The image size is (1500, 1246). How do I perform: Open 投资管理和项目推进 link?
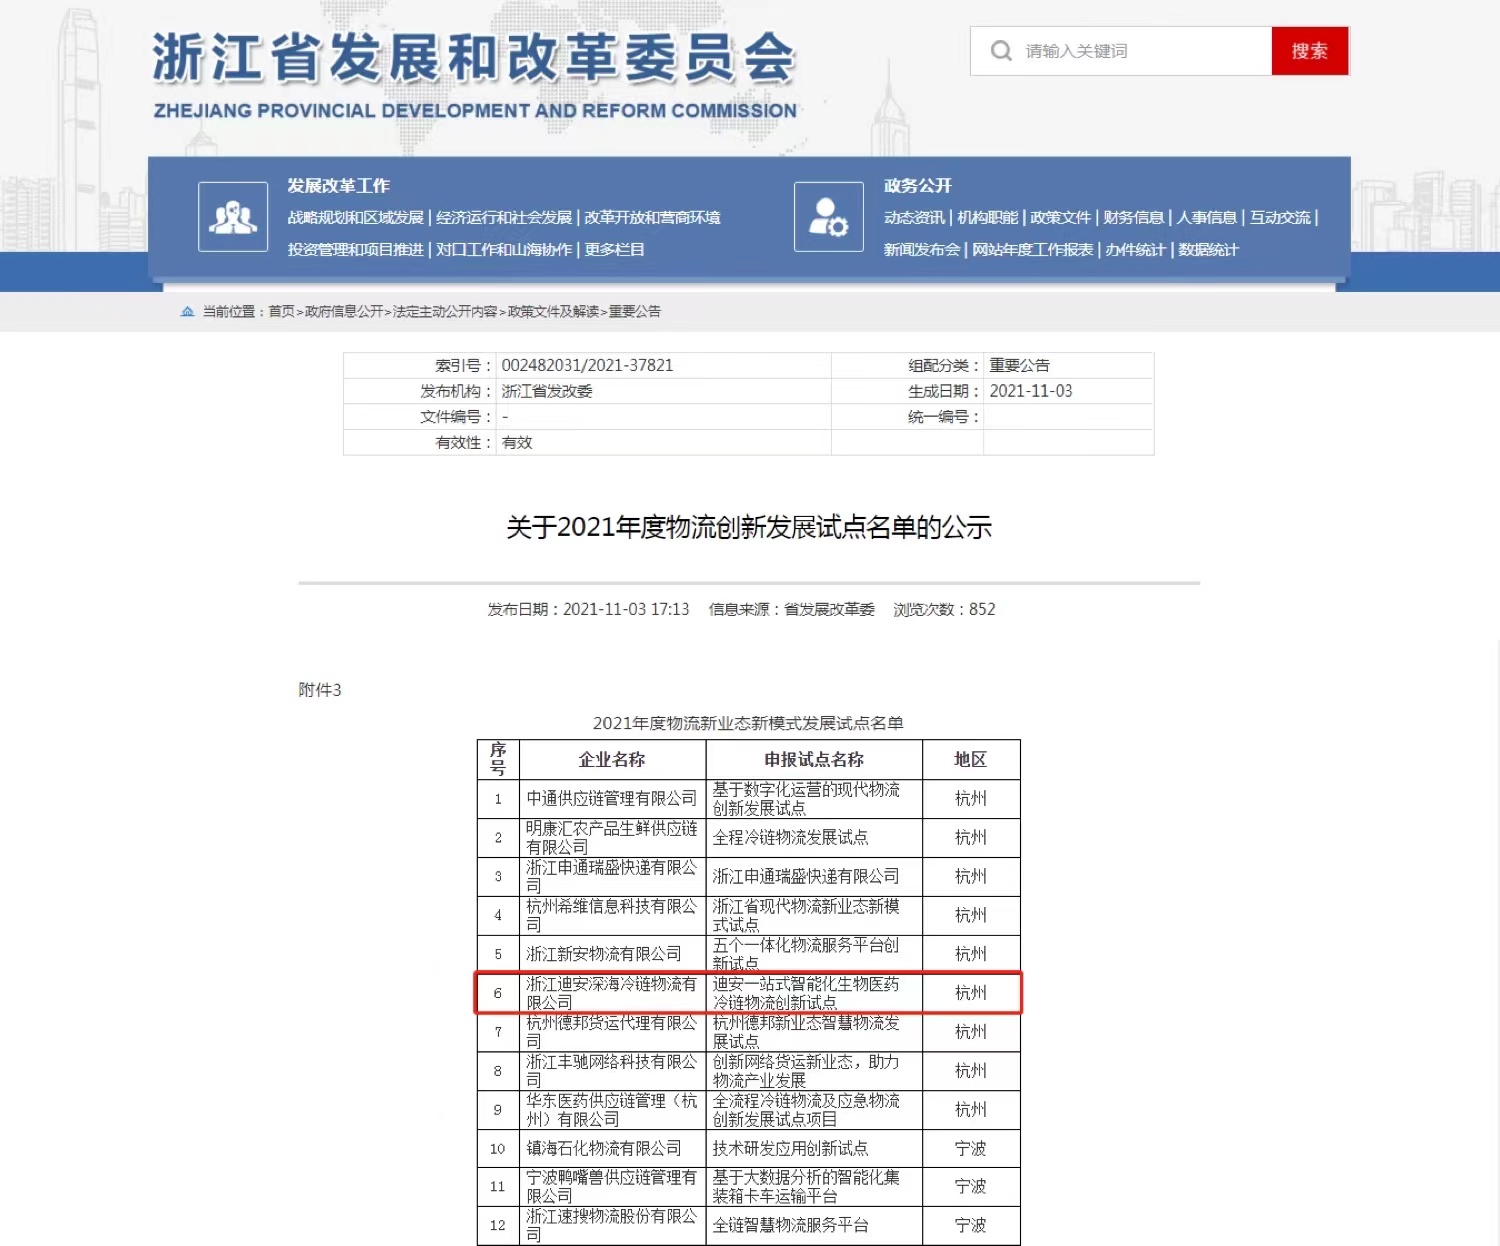[x=356, y=250]
